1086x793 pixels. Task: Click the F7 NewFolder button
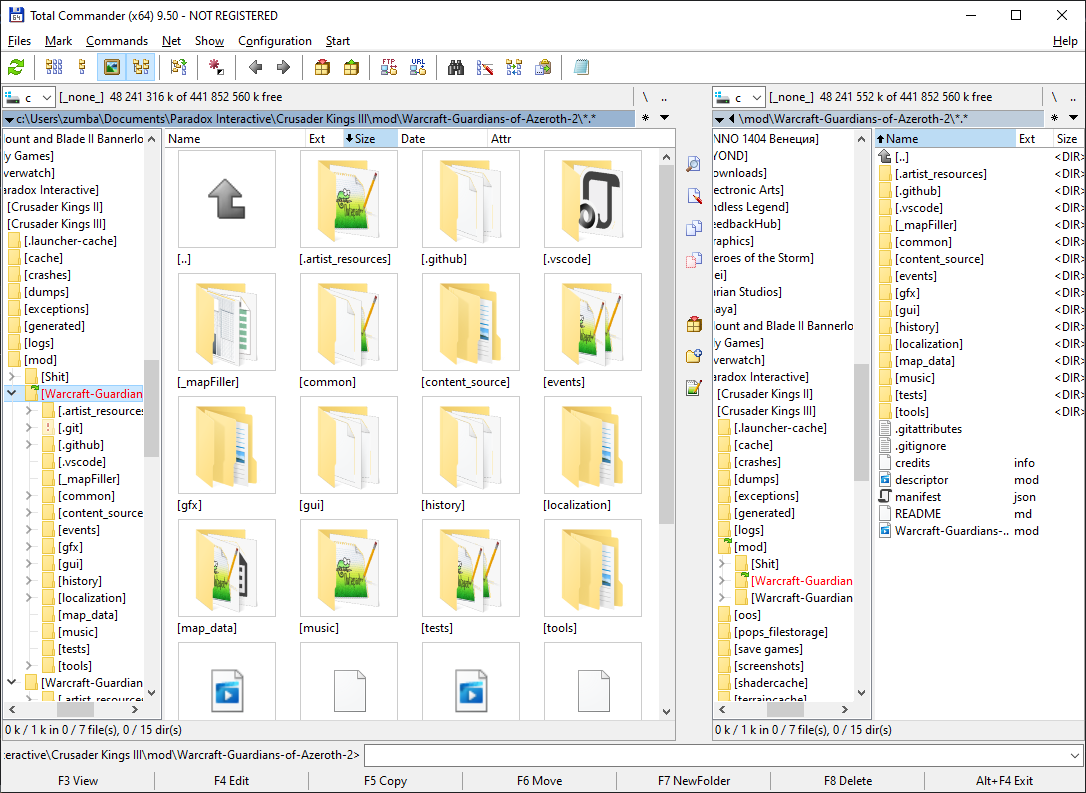tap(694, 781)
